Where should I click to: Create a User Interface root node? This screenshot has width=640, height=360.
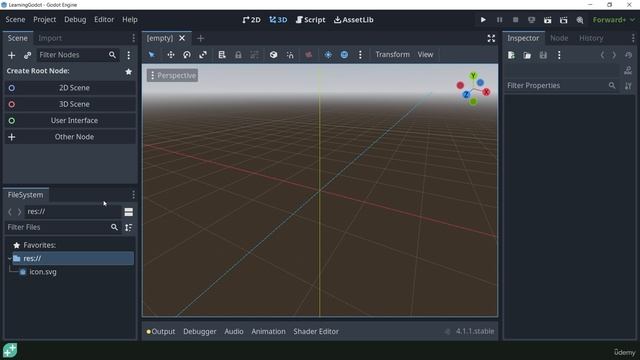(x=70, y=120)
